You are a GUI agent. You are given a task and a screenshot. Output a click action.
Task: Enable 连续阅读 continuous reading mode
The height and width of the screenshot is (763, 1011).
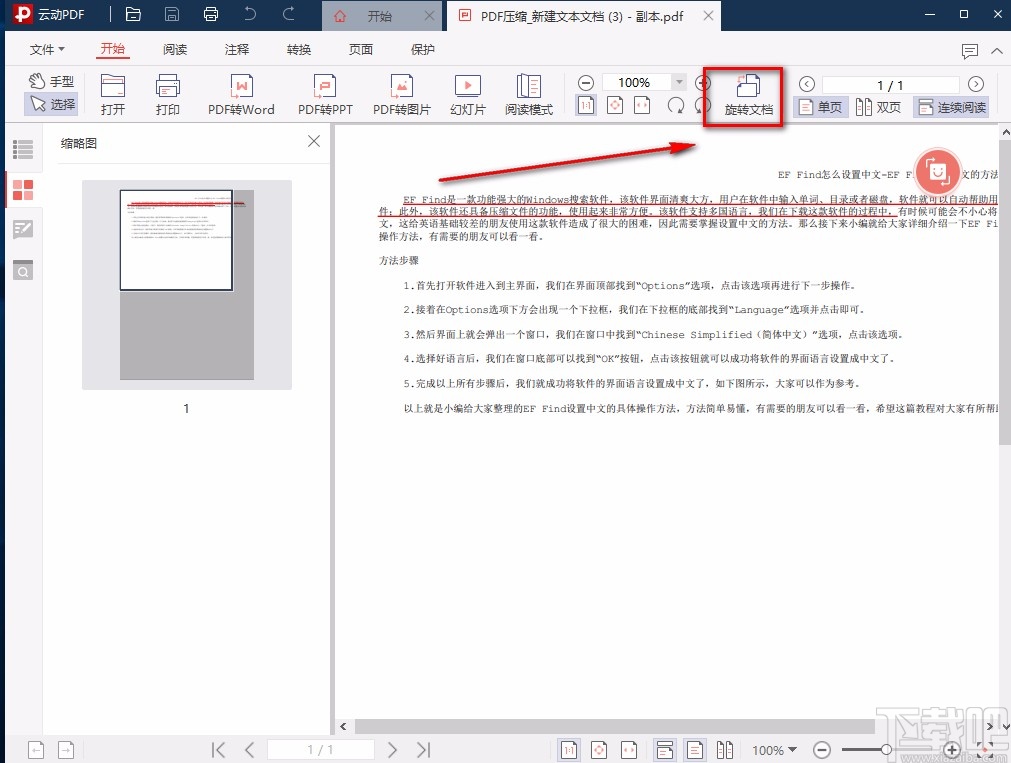(x=949, y=107)
